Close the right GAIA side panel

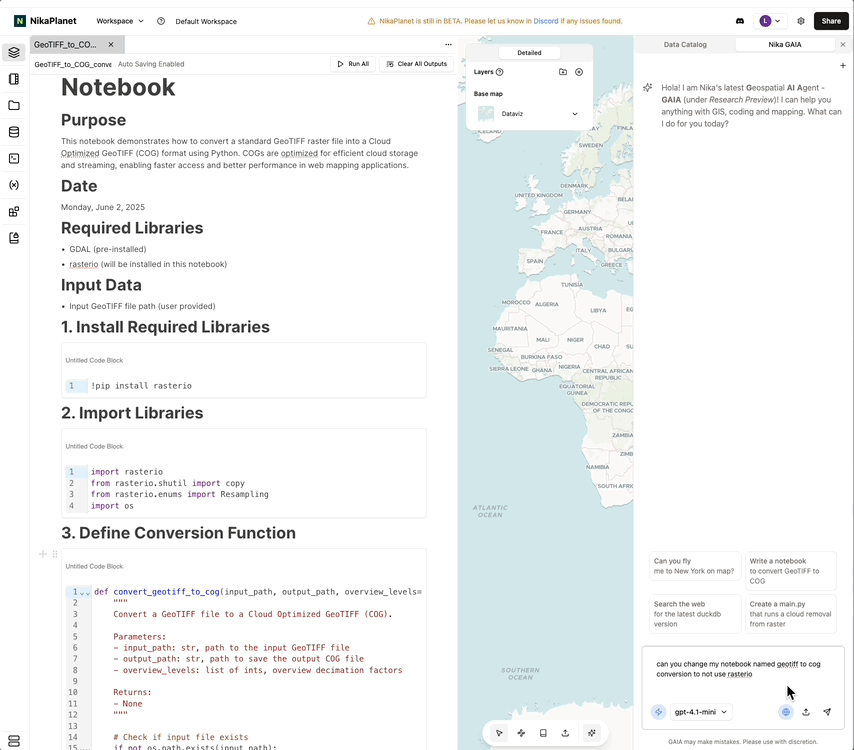843,45
